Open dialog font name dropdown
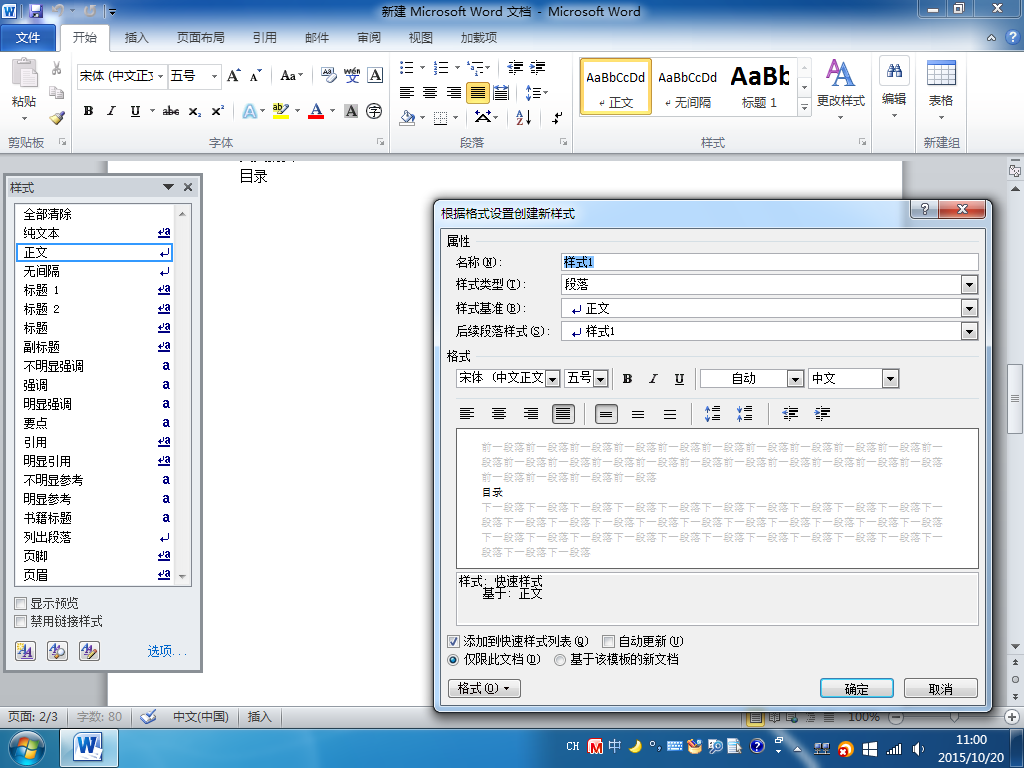1024x768 pixels. click(552, 379)
